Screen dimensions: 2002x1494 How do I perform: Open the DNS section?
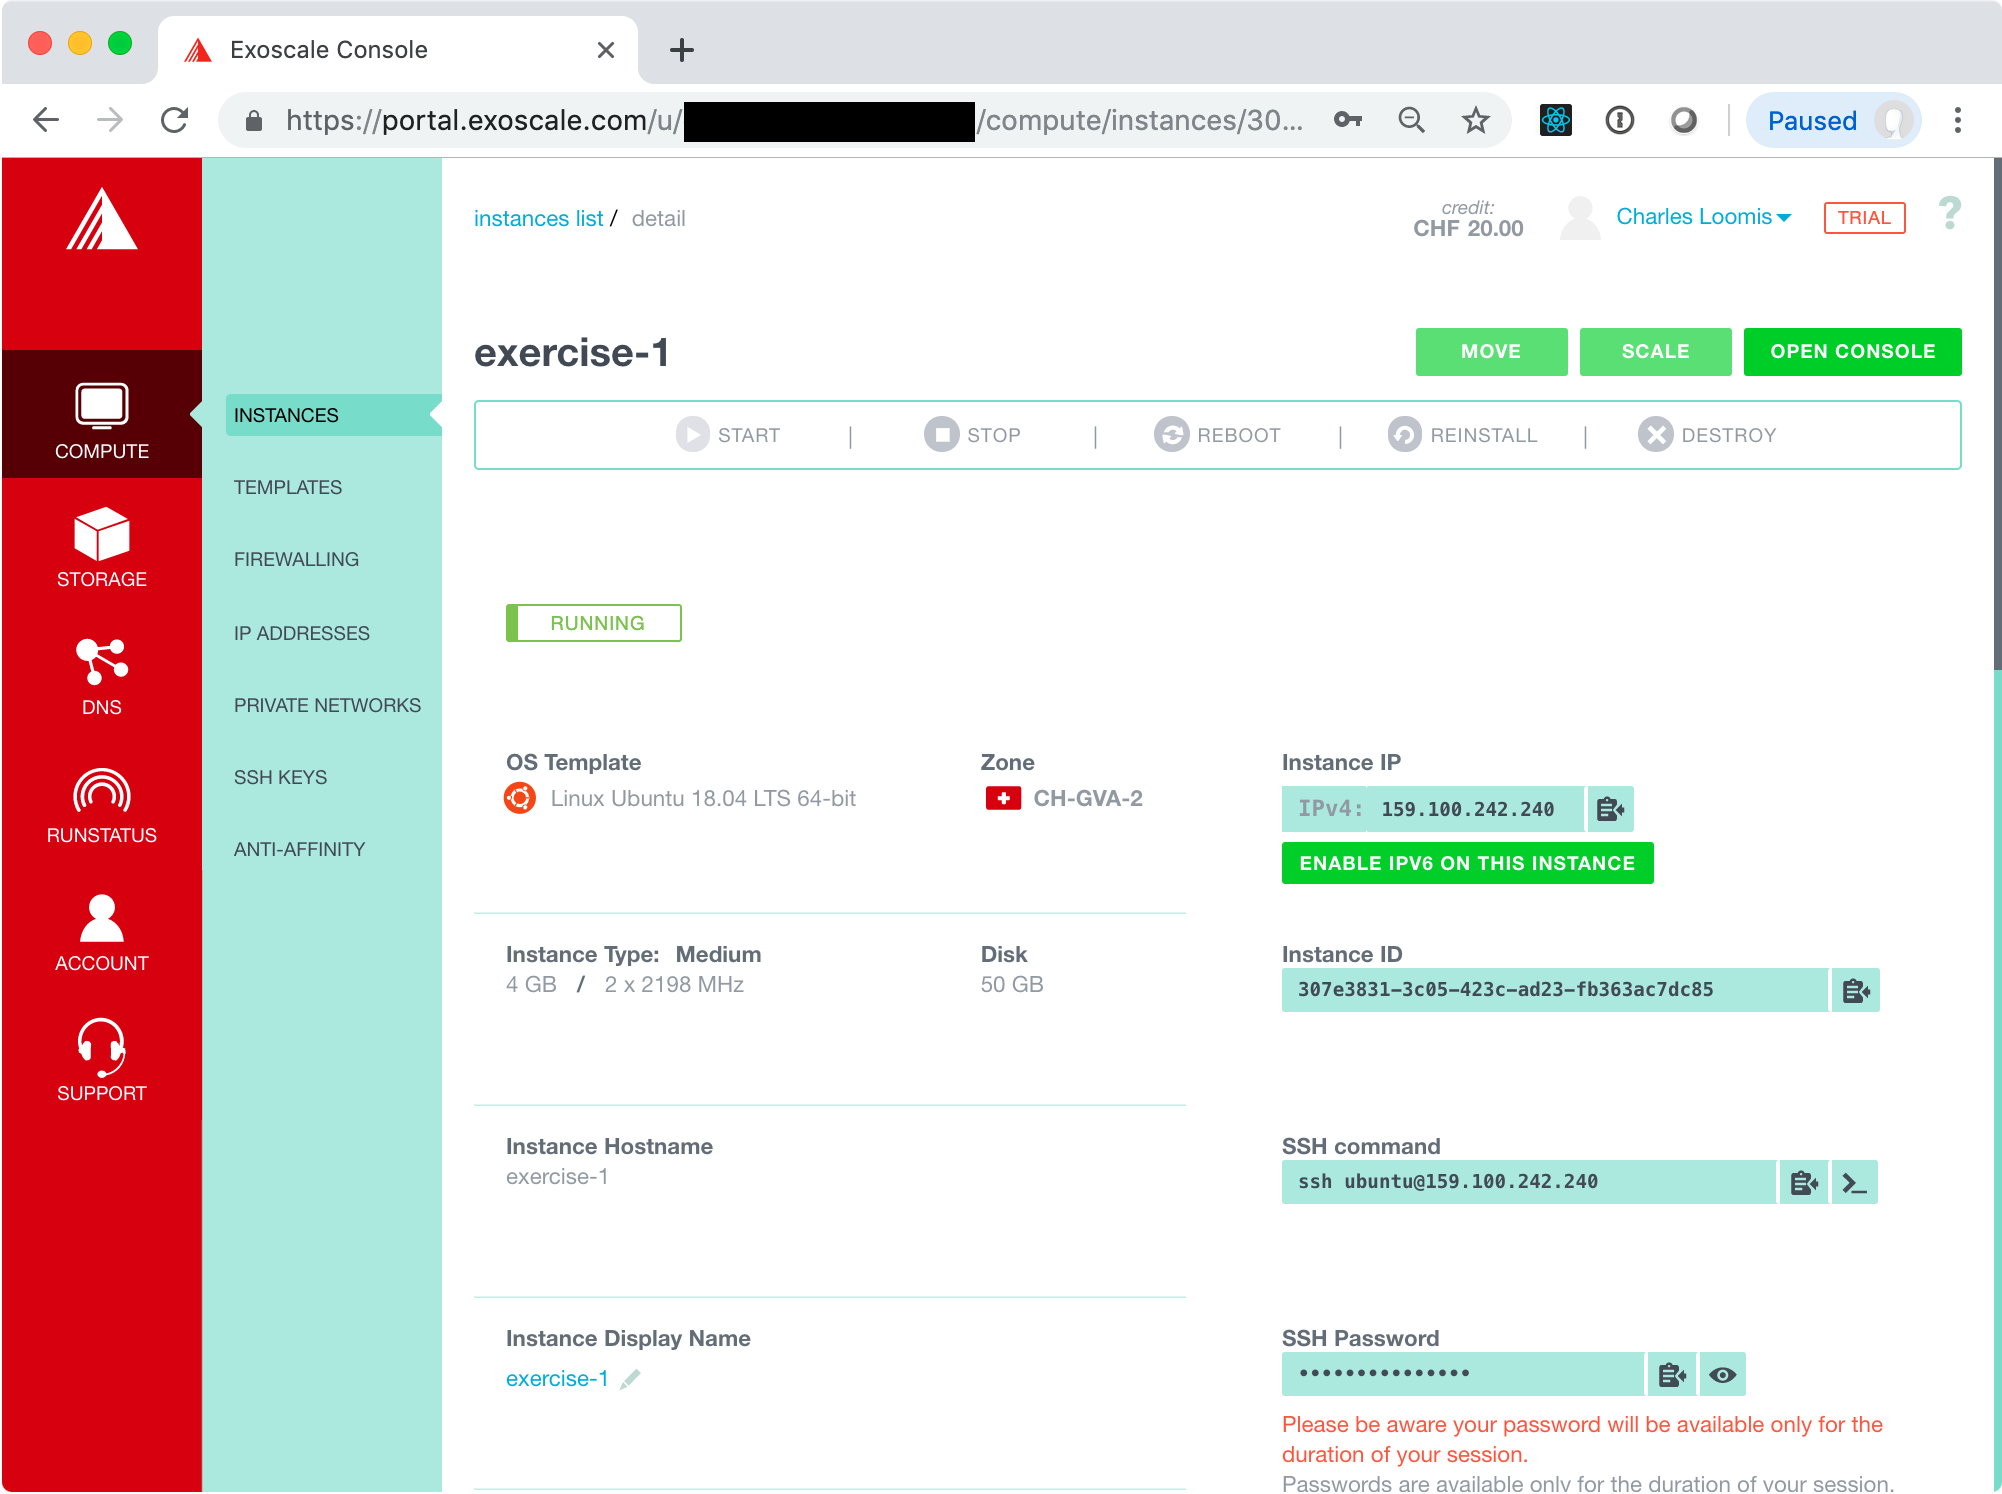click(x=101, y=676)
